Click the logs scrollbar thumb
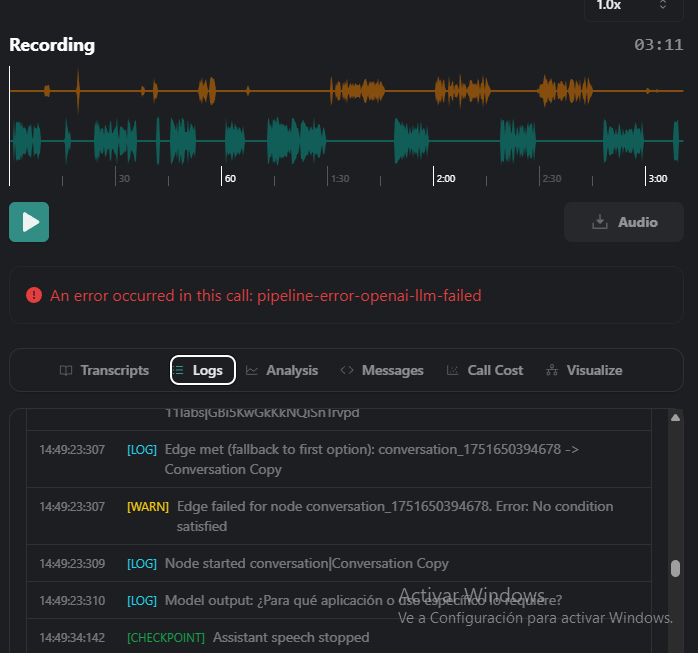This screenshot has width=698, height=653. coord(675,568)
